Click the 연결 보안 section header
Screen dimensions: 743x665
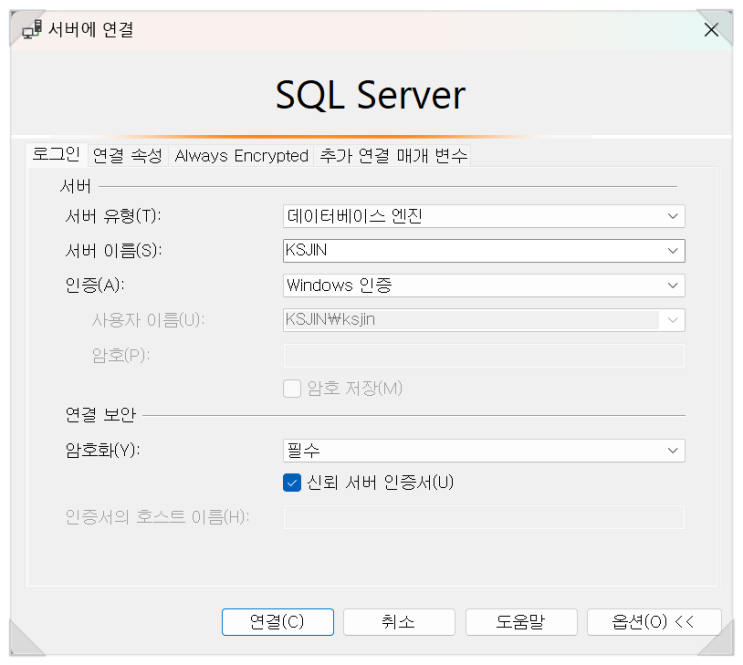click(100, 415)
